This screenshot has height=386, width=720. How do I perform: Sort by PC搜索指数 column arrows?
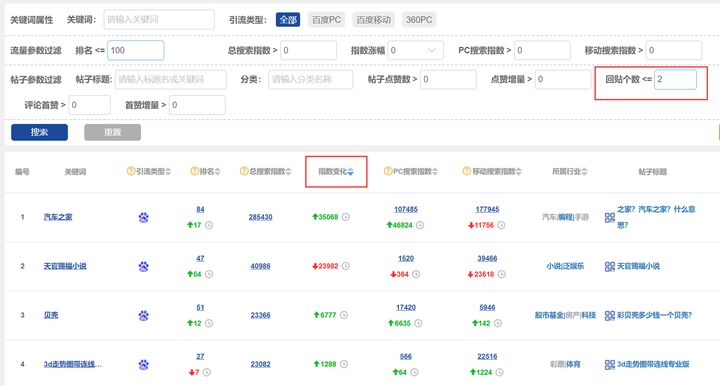(x=435, y=172)
